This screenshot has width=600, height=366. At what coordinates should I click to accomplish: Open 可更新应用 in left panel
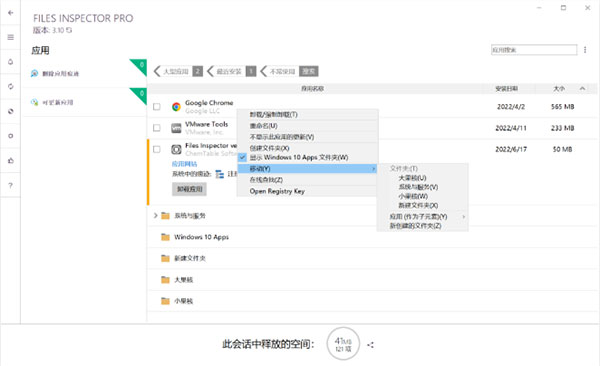(58, 102)
